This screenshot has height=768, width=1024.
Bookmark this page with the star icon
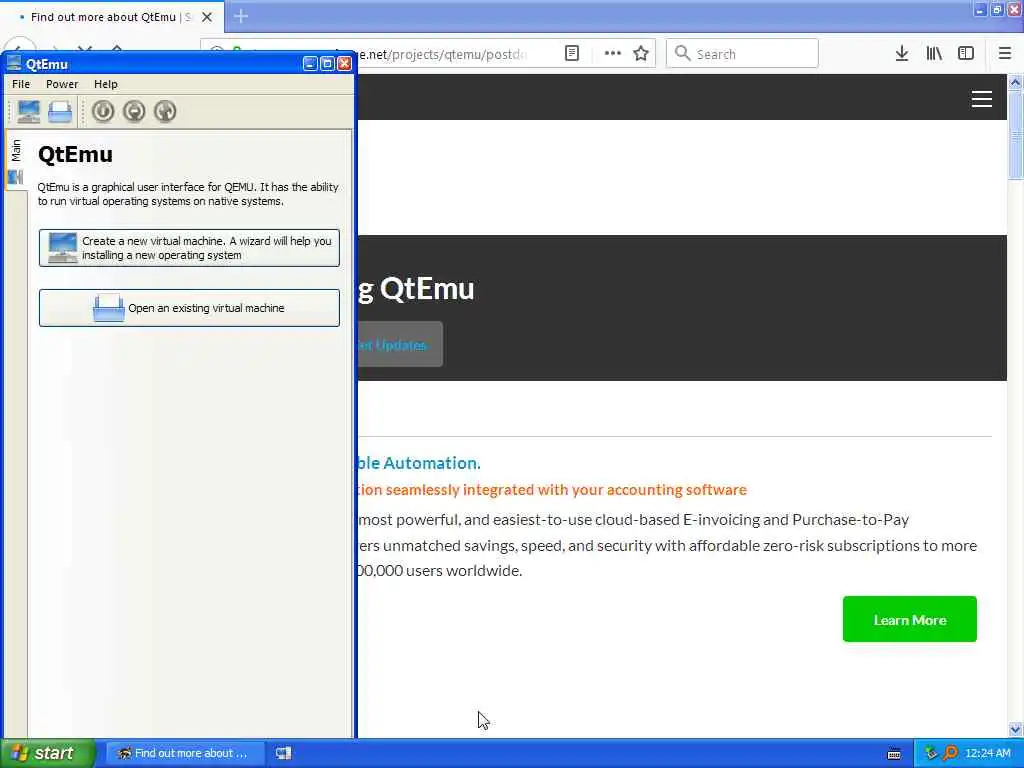coord(641,54)
